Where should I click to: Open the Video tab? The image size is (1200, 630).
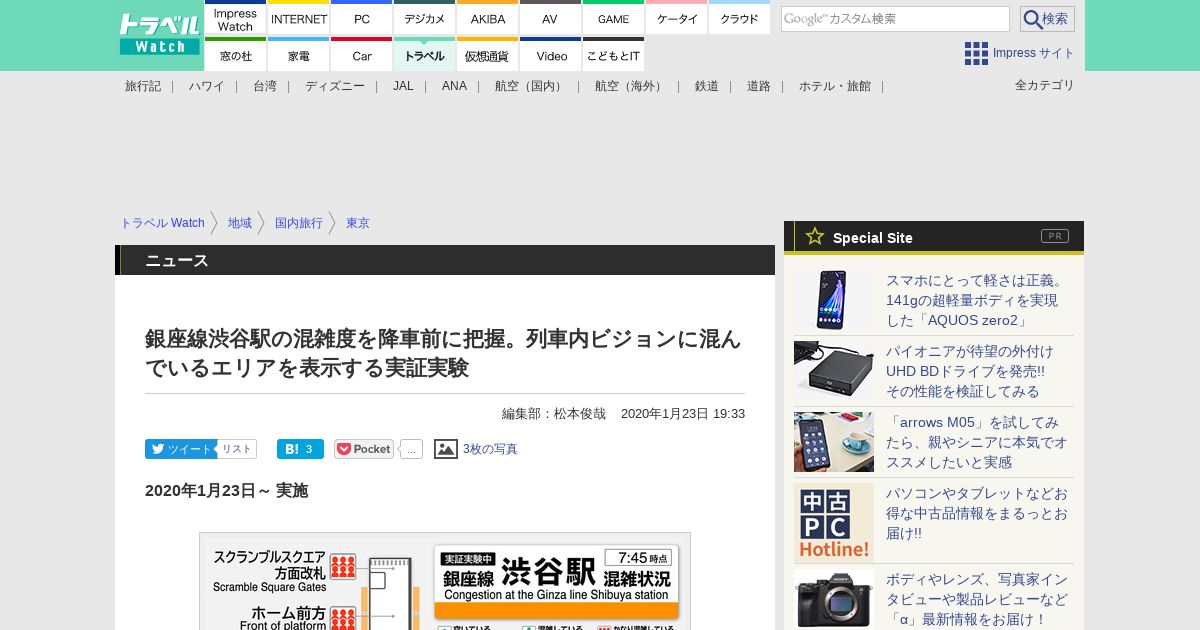tap(551, 56)
